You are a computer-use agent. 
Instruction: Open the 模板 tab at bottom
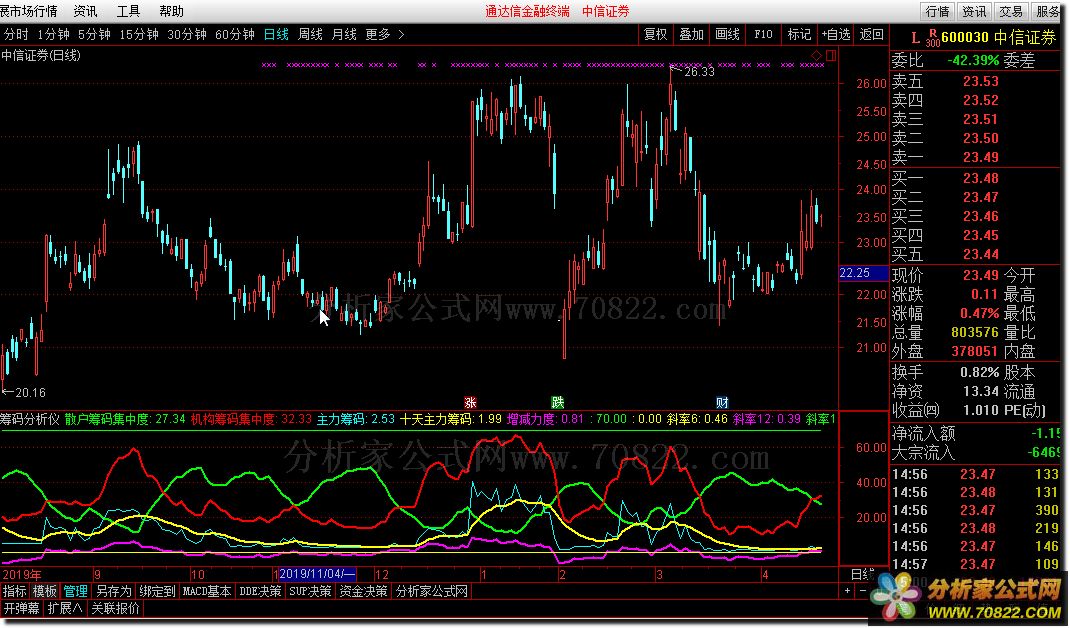coord(45,591)
